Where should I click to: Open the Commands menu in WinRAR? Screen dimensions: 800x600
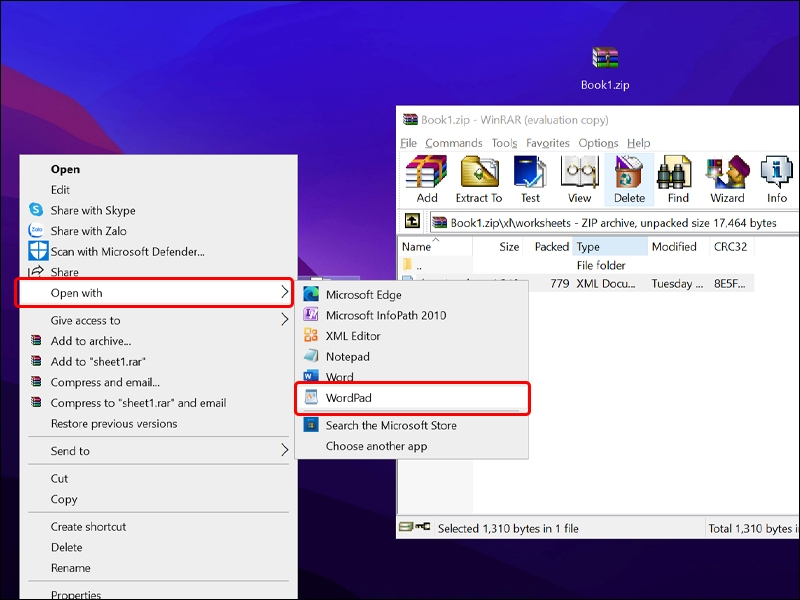point(454,143)
